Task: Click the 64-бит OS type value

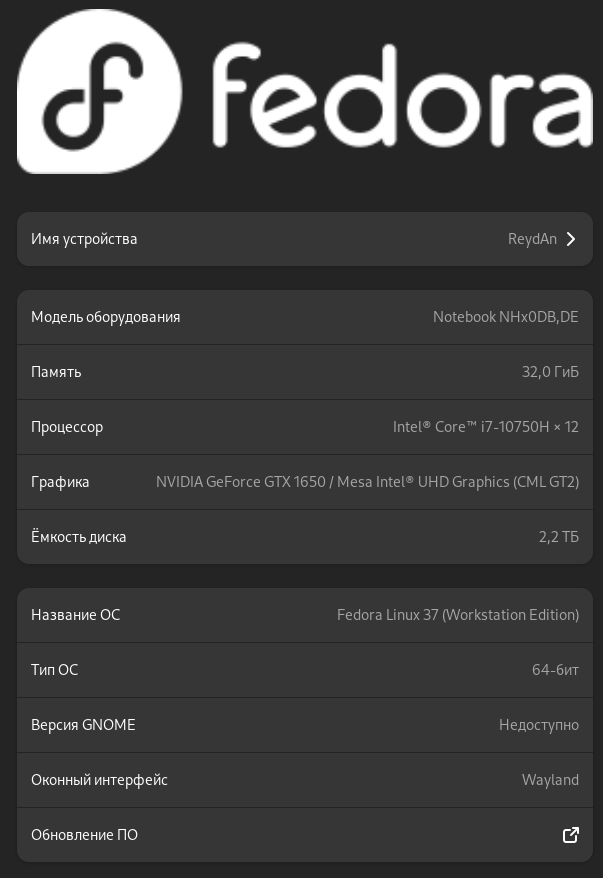Action: click(x=555, y=670)
